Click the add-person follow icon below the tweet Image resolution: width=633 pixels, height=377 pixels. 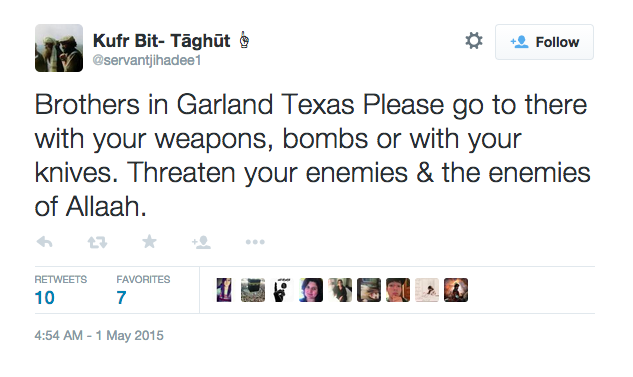(201, 242)
